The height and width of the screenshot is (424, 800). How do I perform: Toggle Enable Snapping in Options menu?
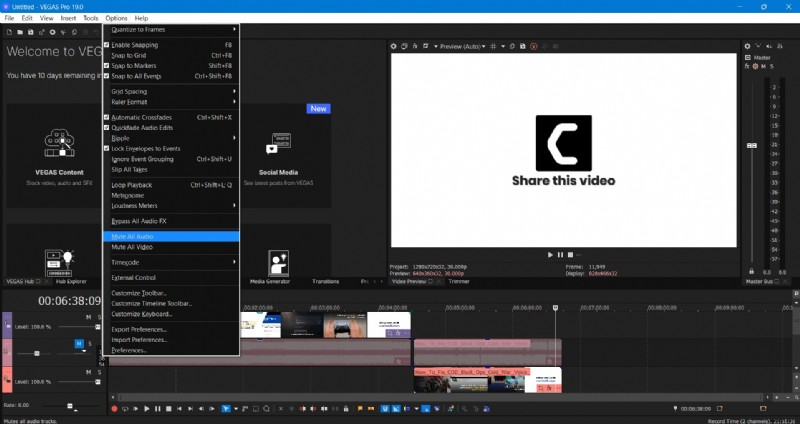click(171, 45)
